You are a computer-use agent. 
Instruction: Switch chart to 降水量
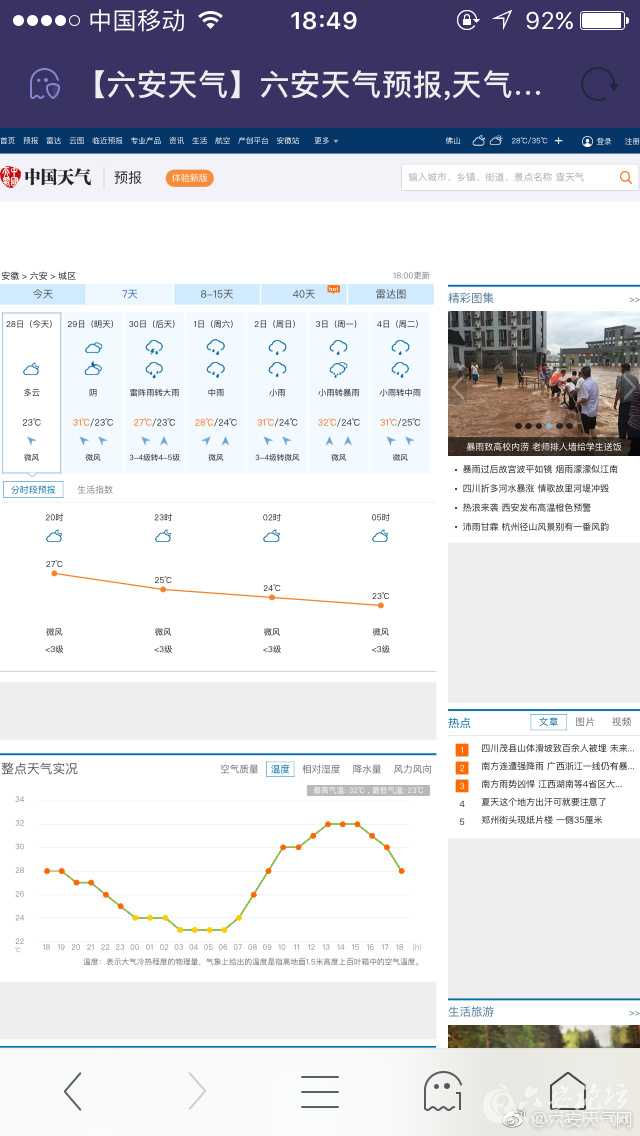click(x=367, y=769)
